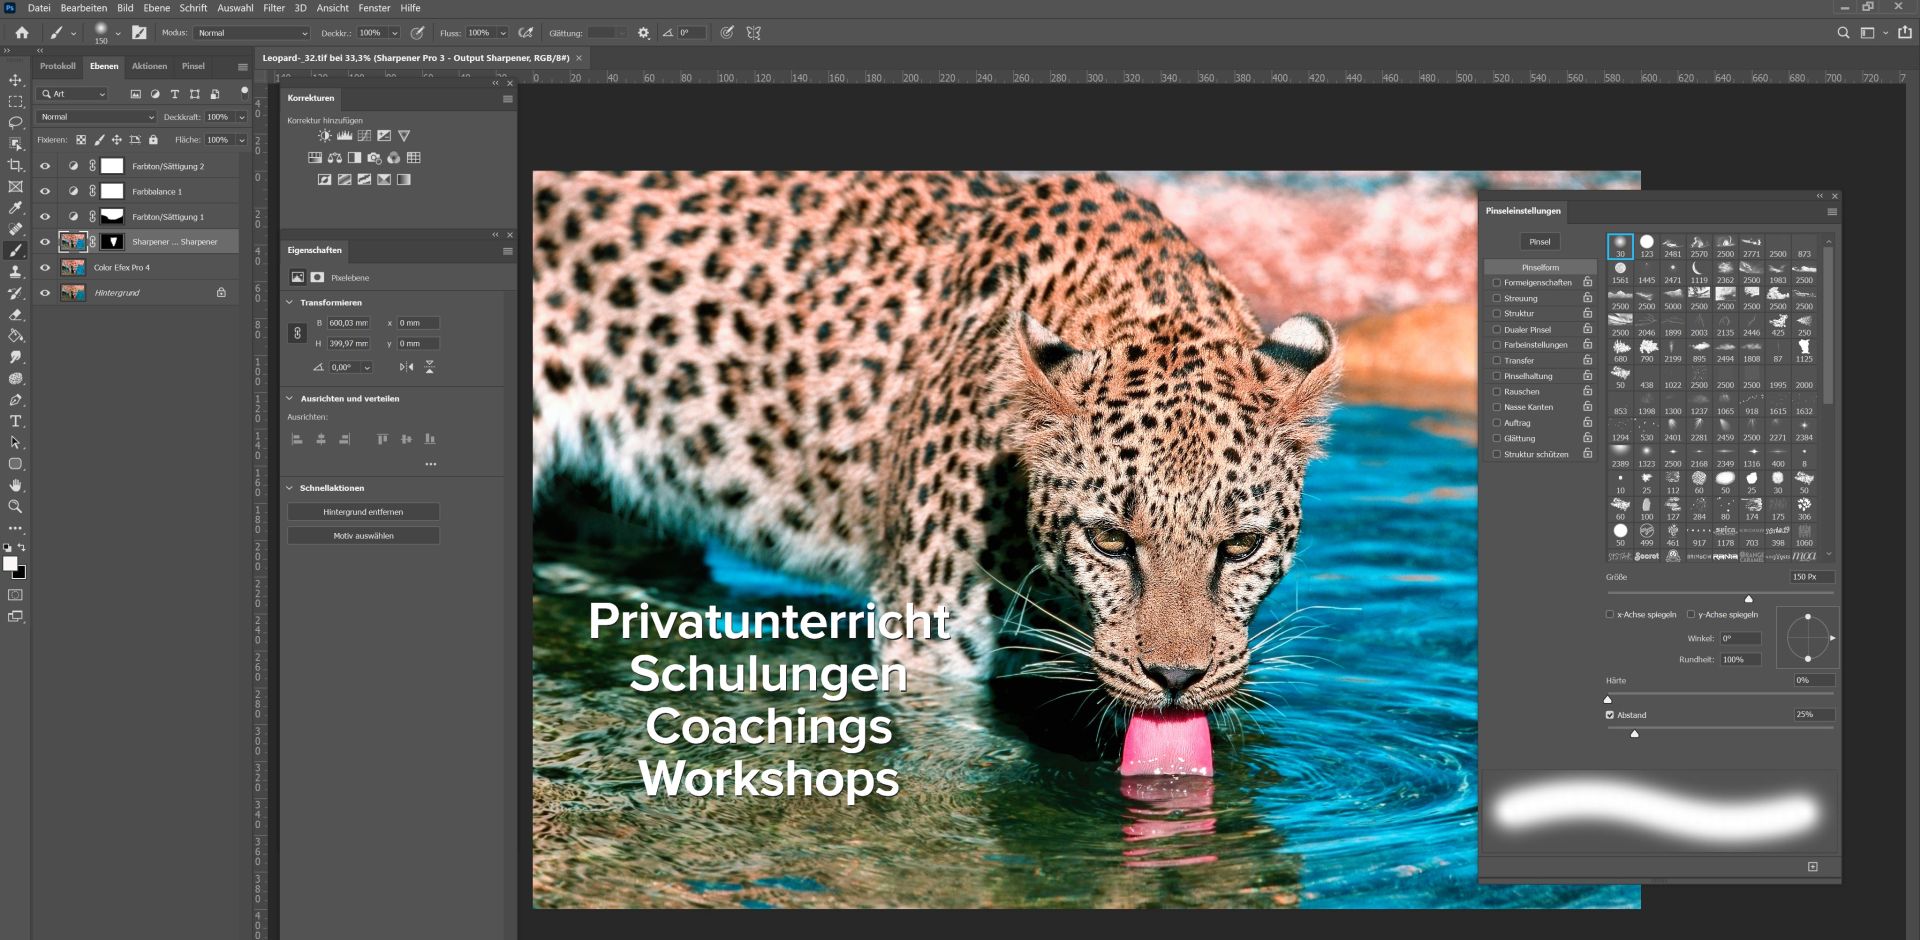Click the Home icon in options bar
Screen dimensions: 1920x940
tap(22, 33)
